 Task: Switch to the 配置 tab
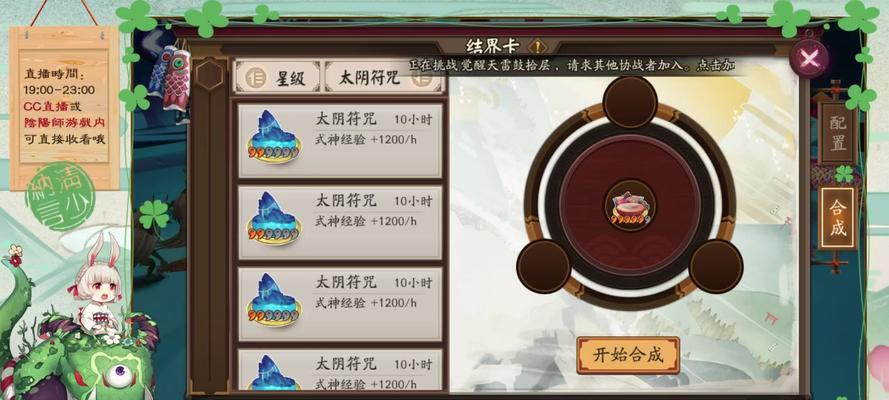(837, 134)
